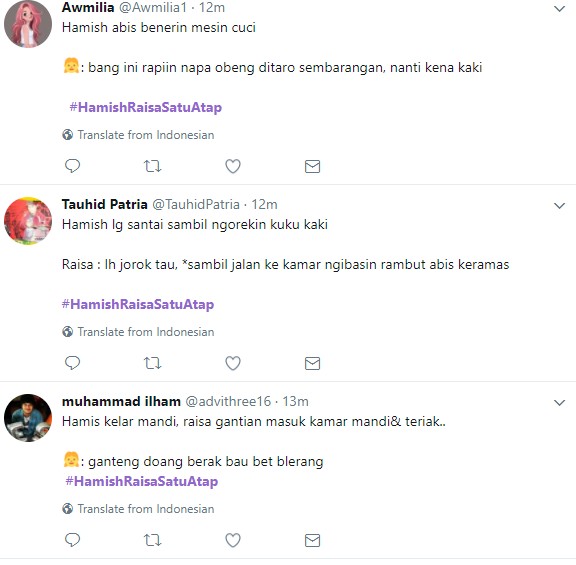Viewport: 576px width, 565px height.
Task: Reply to Tauhid Patria's tweet
Action: click(72, 363)
